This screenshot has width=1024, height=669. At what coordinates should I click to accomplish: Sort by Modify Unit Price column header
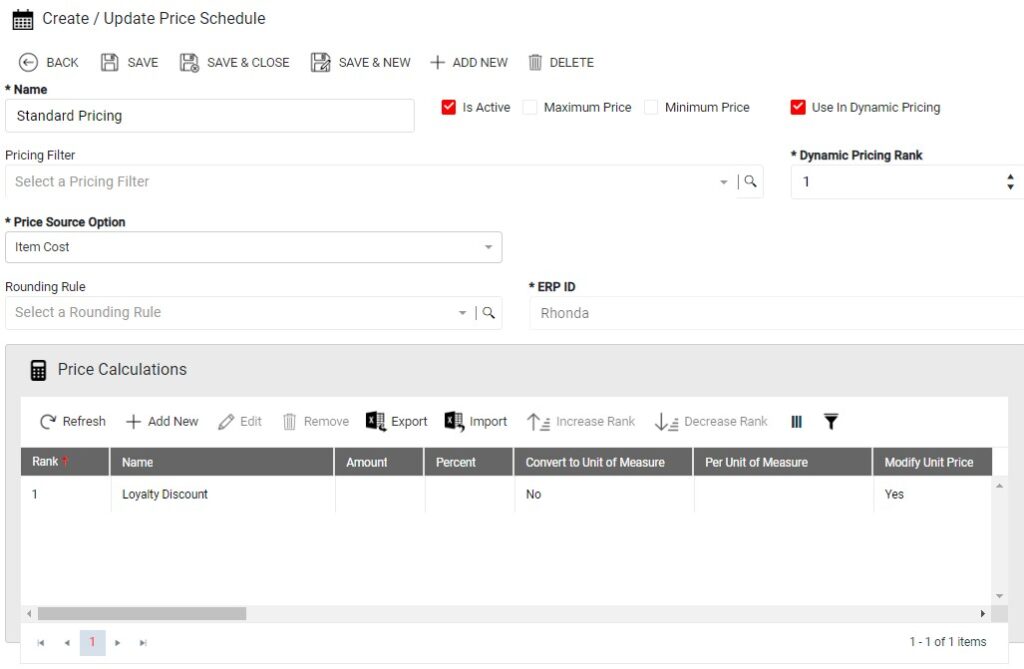[x=933, y=462]
